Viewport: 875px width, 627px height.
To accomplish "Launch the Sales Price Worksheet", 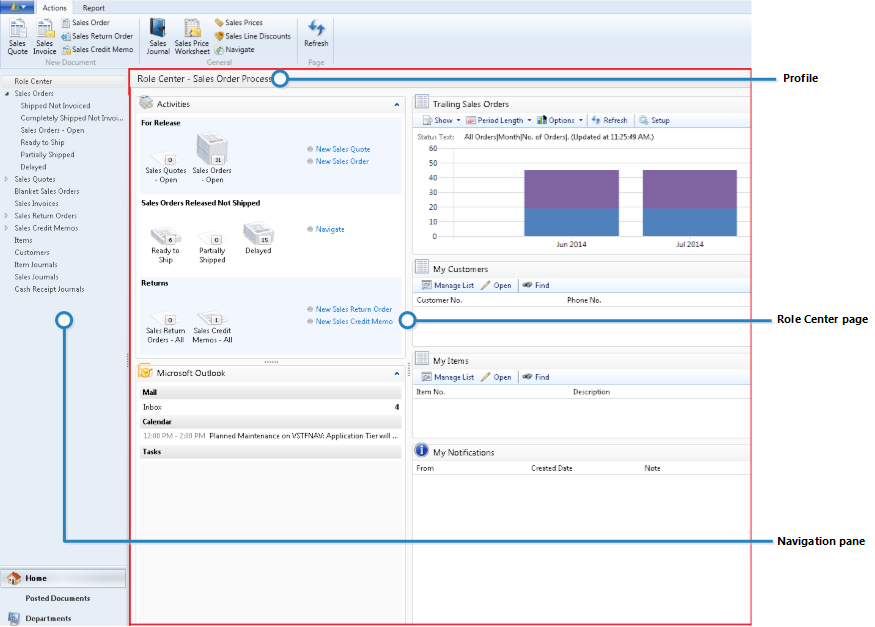I will (190, 34).
